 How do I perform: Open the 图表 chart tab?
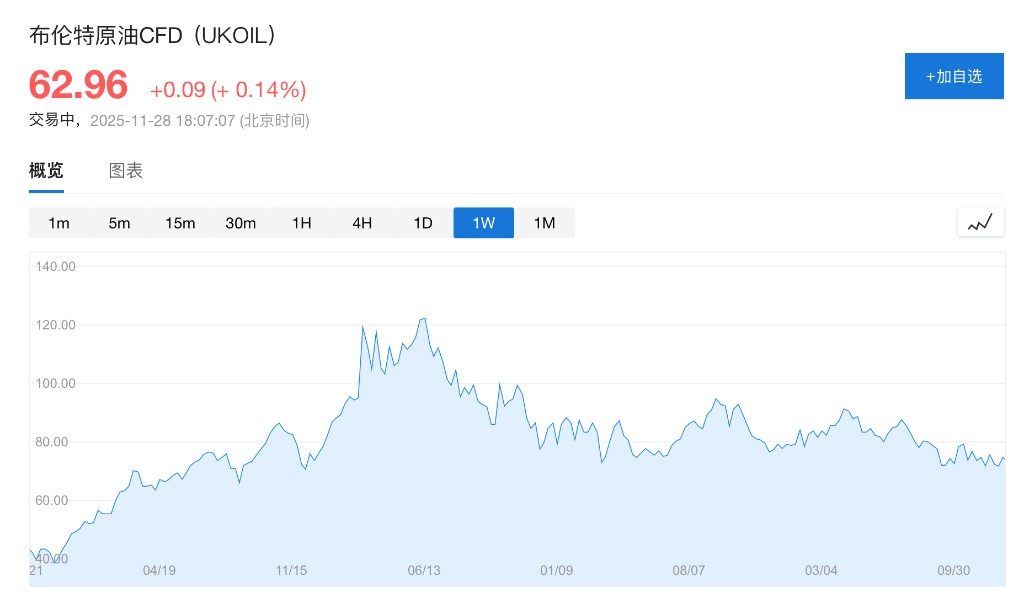pos(126,171)
